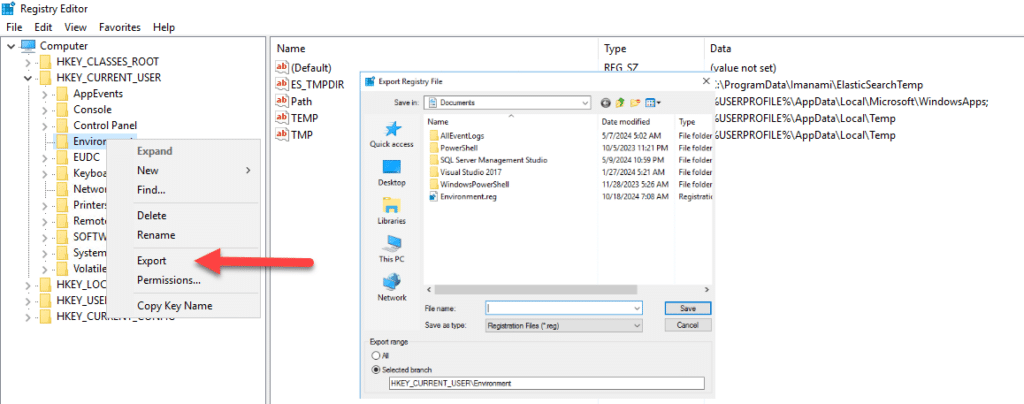Screen dimensions: 1024x404
Task: Expand the Control Panel key
Action: (x=44, y=125)
